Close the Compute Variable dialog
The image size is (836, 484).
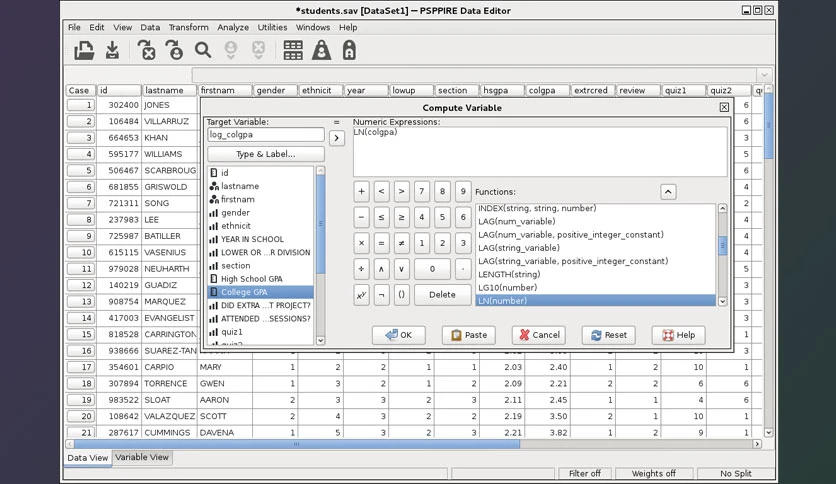point(724,107)
